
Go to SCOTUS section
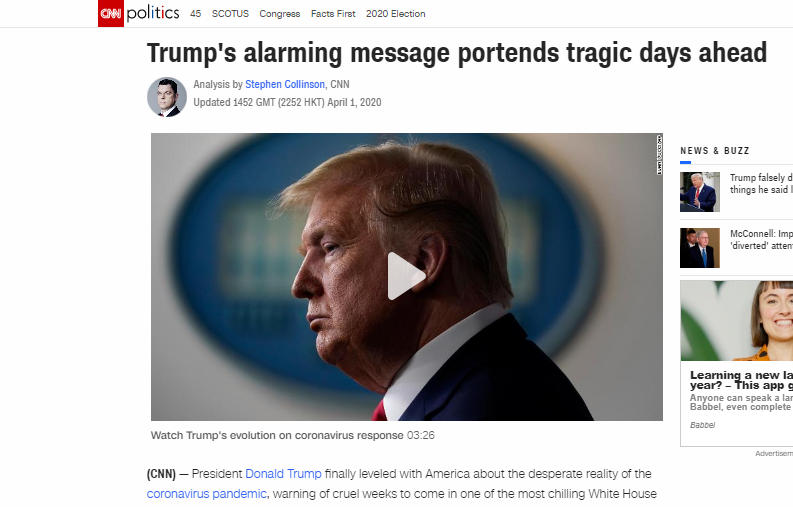click(230, 14)
